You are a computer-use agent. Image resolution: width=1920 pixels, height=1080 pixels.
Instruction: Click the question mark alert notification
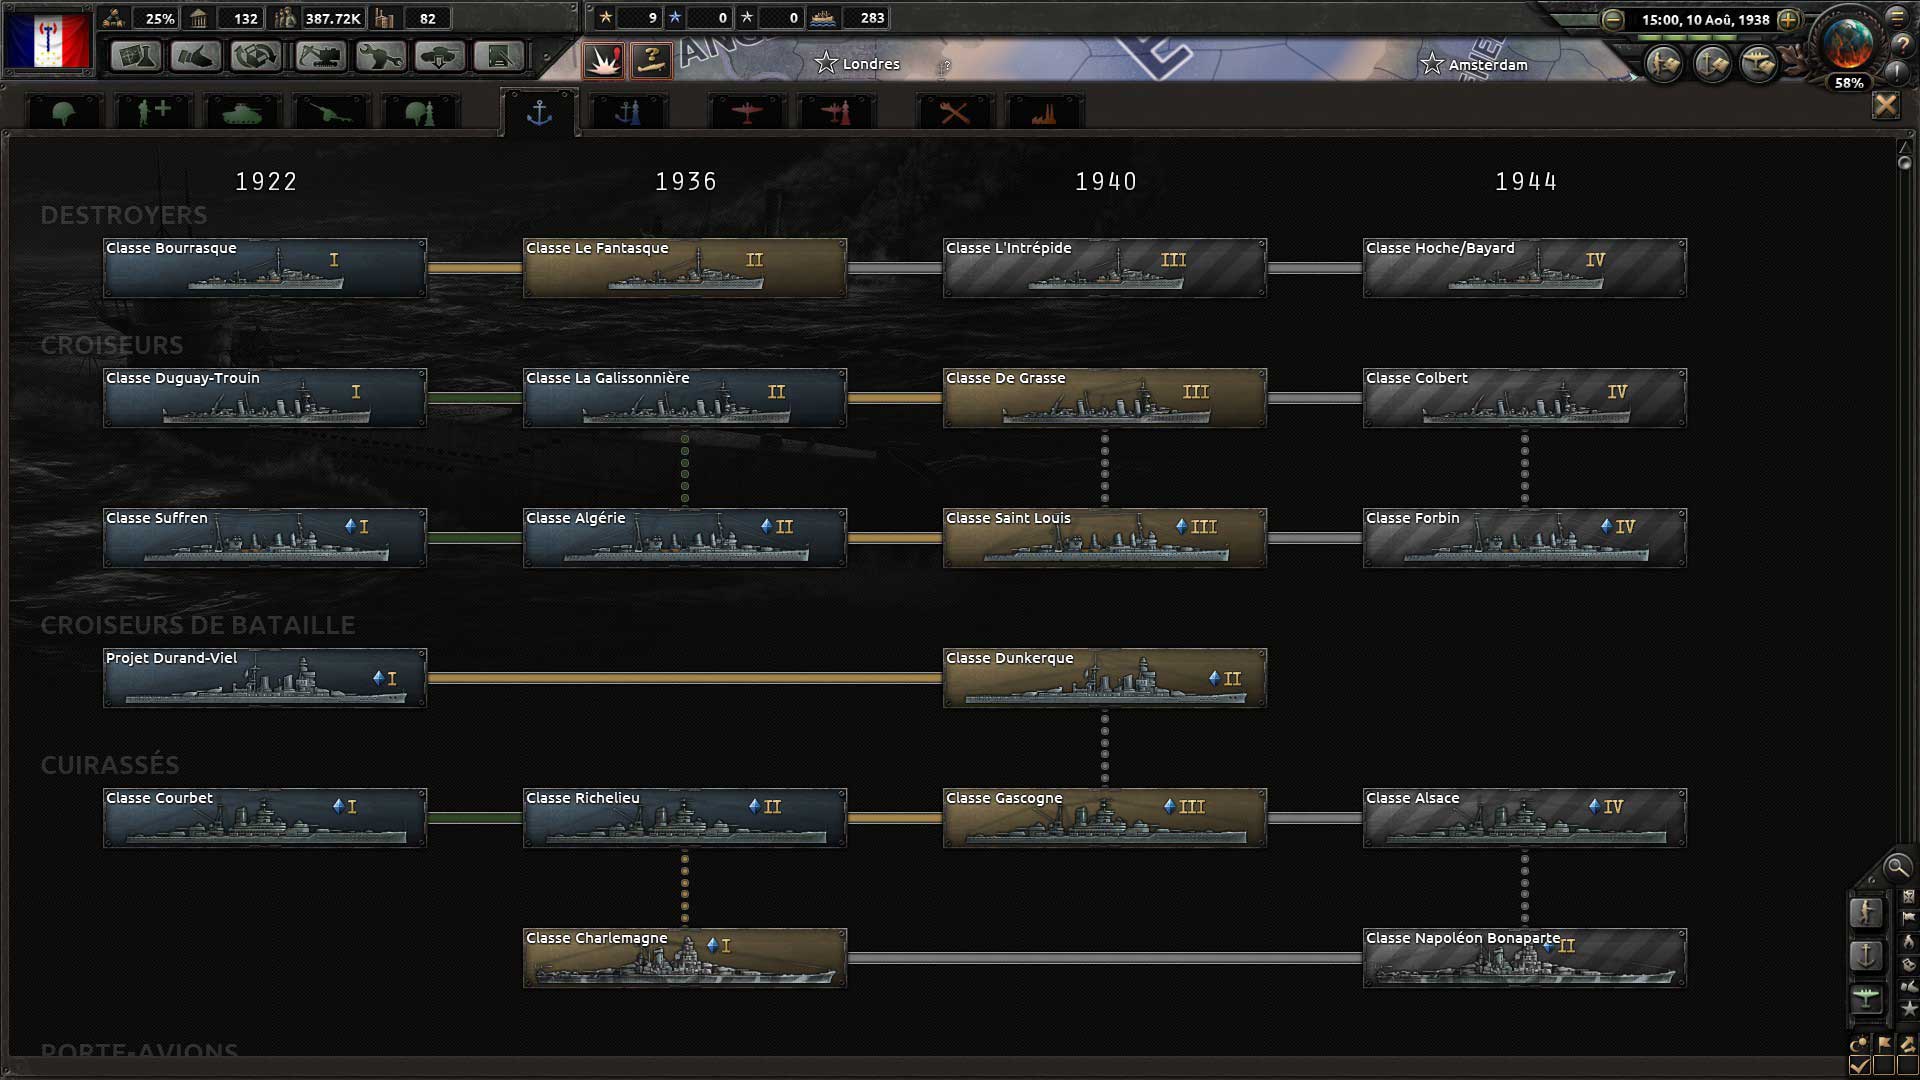tap(651, 61)
